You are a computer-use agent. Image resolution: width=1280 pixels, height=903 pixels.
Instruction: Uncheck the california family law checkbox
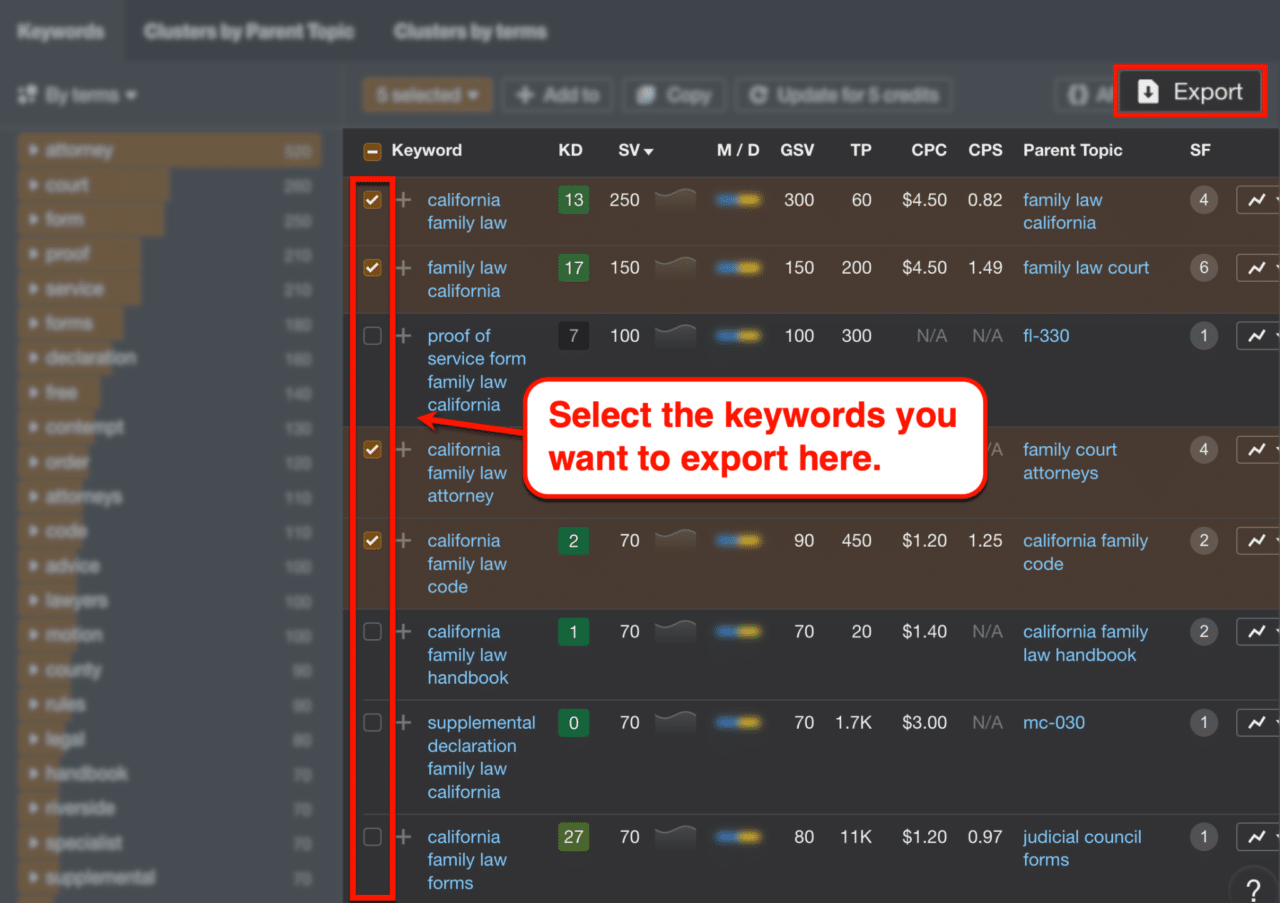tap(372, 200)
